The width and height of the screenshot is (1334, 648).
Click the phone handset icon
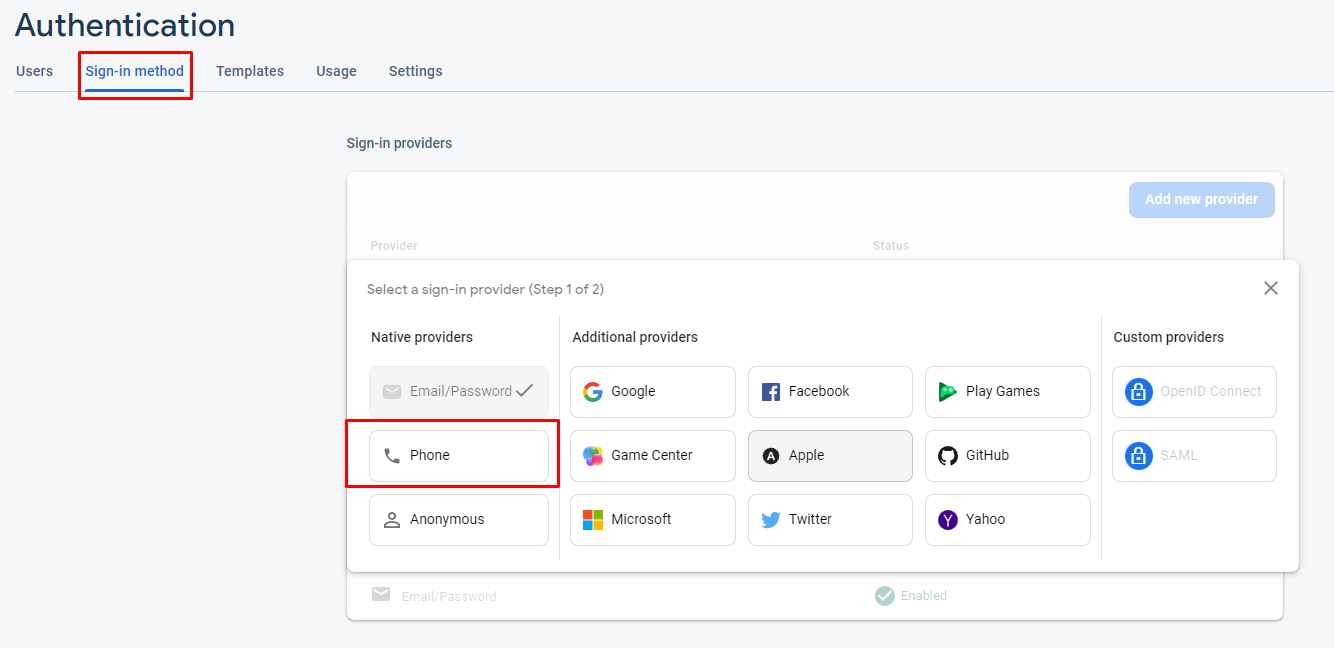[x=392, y=456]
